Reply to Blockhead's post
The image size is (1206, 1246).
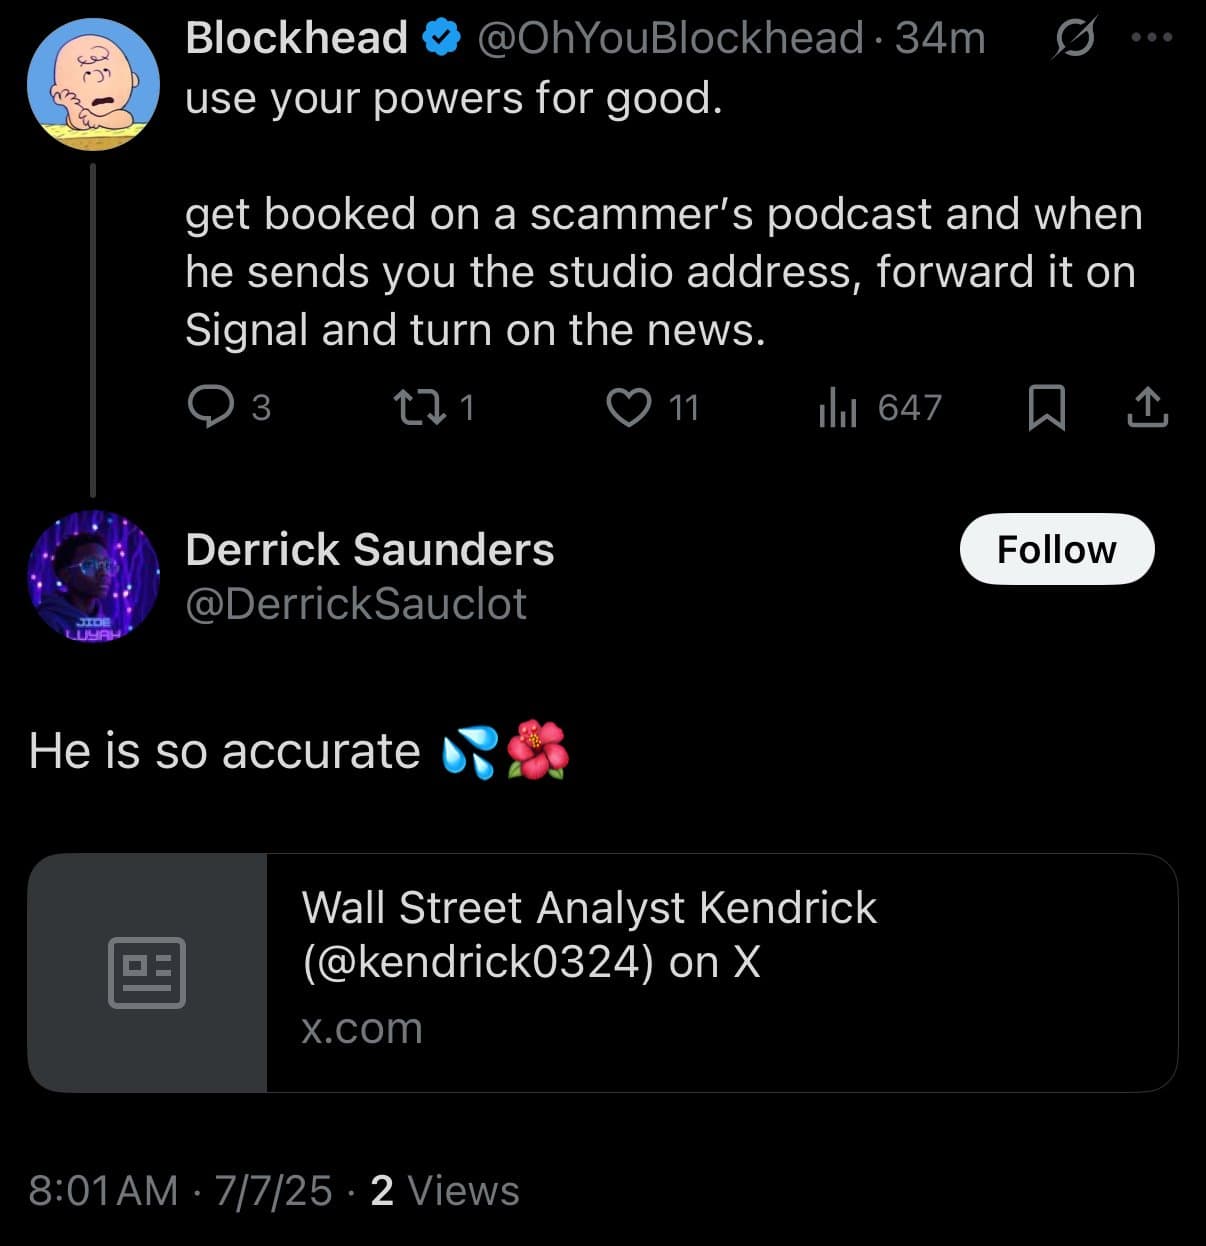[x=209, y=407]
